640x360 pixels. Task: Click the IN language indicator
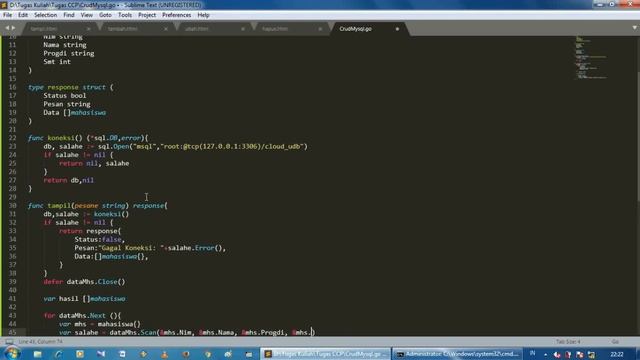[x=532, y=353]
